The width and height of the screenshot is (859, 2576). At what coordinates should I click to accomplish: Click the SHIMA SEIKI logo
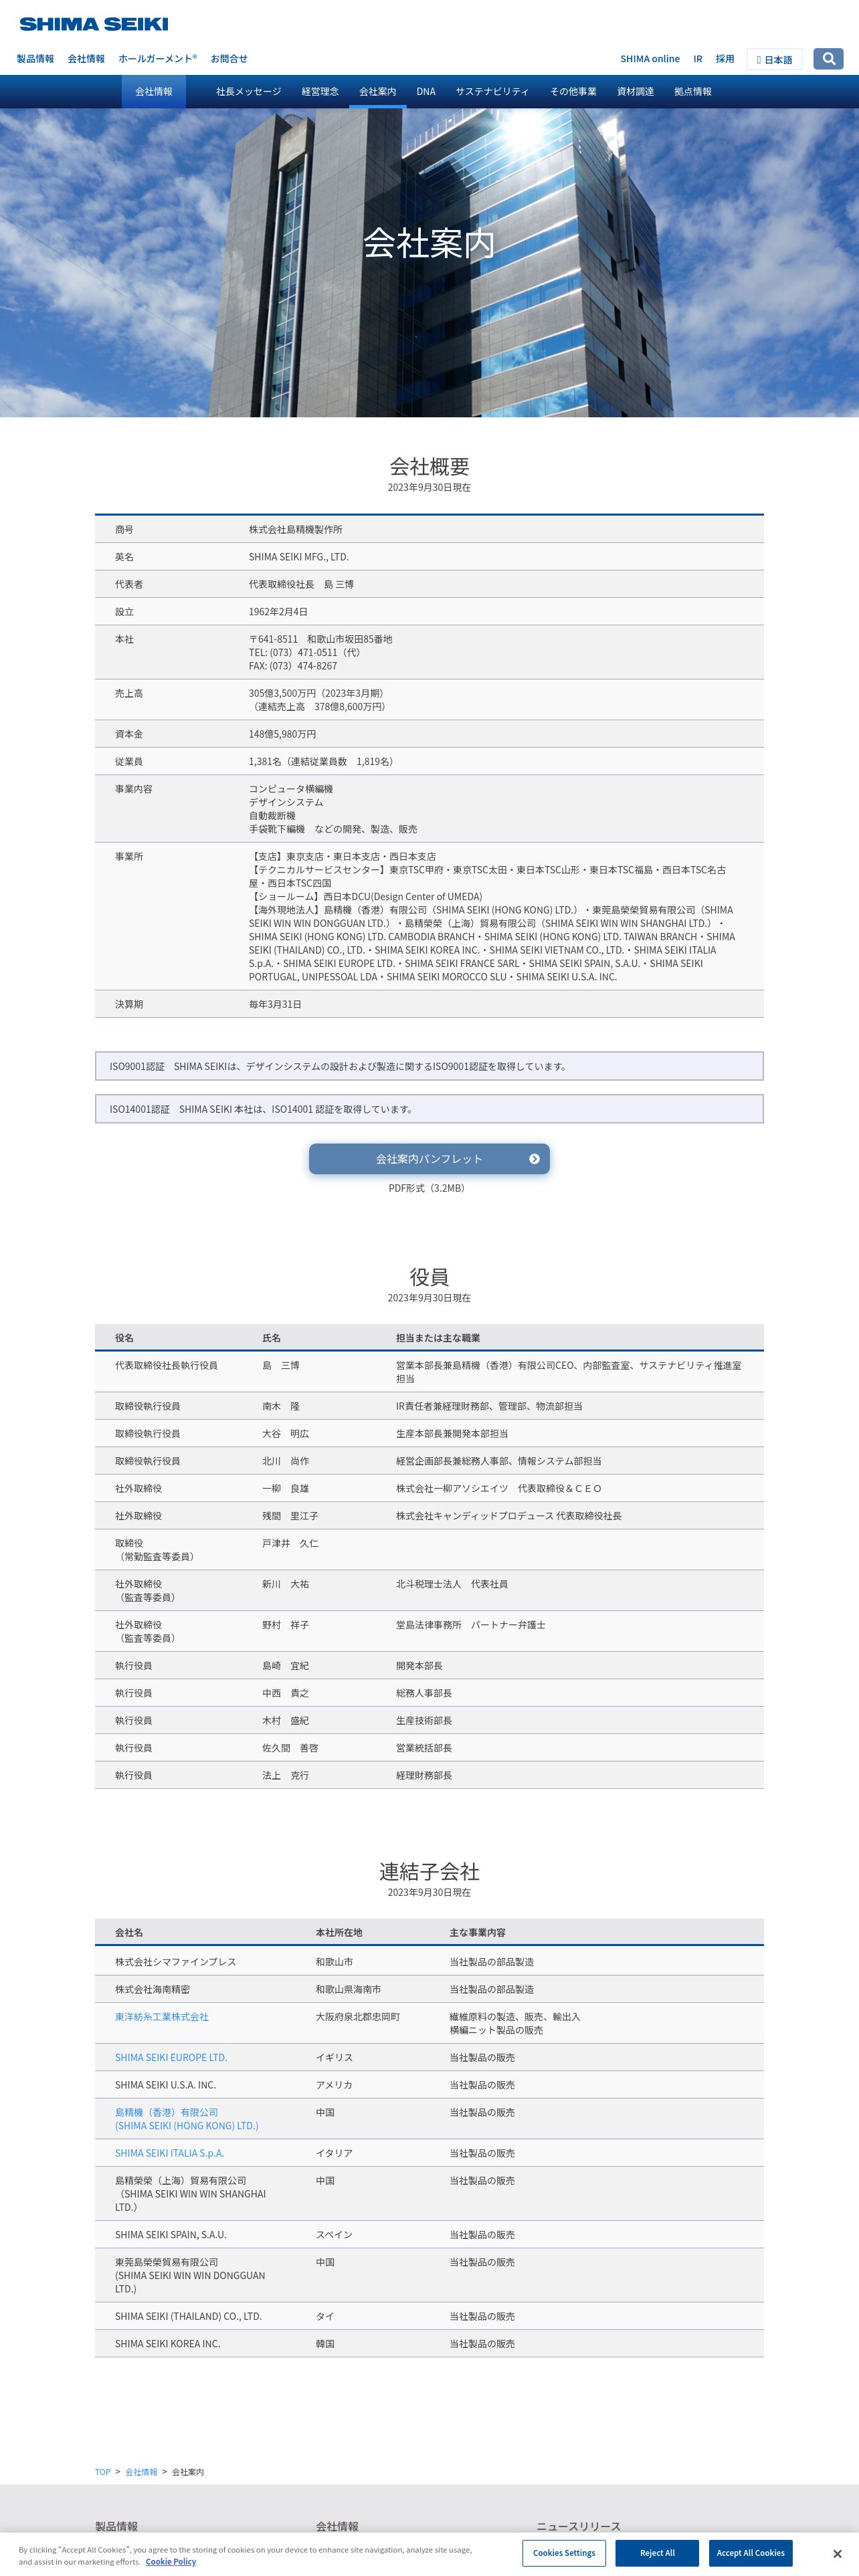pyautogui.click(x=94, y=24)
